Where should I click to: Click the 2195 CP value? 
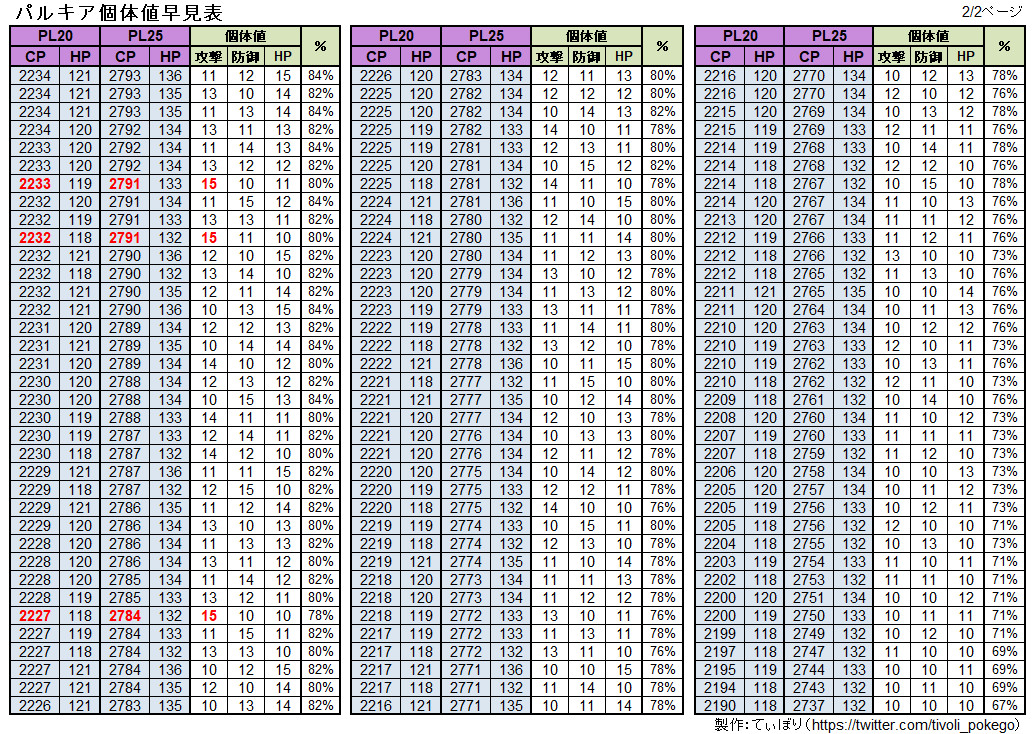tap(720, 670)
